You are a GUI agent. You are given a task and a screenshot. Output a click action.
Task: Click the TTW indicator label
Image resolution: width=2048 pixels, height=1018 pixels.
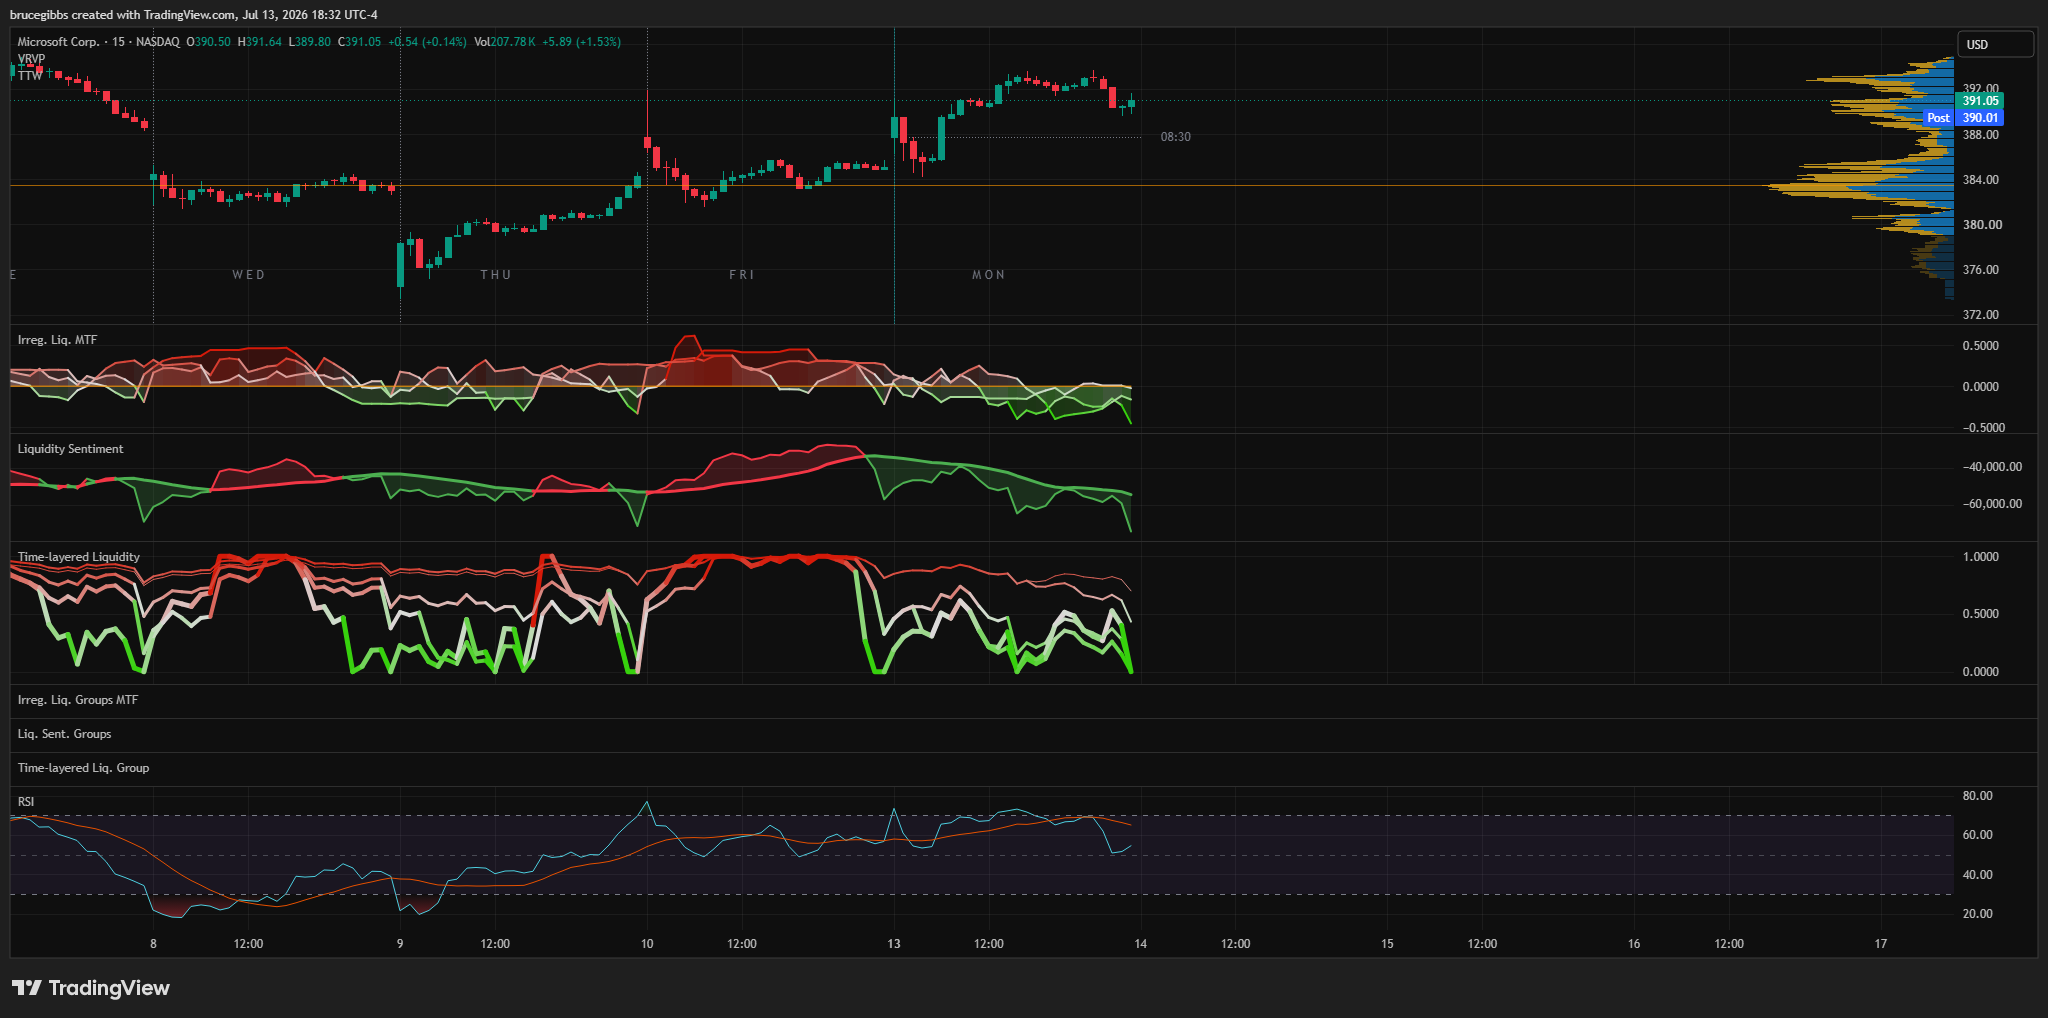point(30,75)
